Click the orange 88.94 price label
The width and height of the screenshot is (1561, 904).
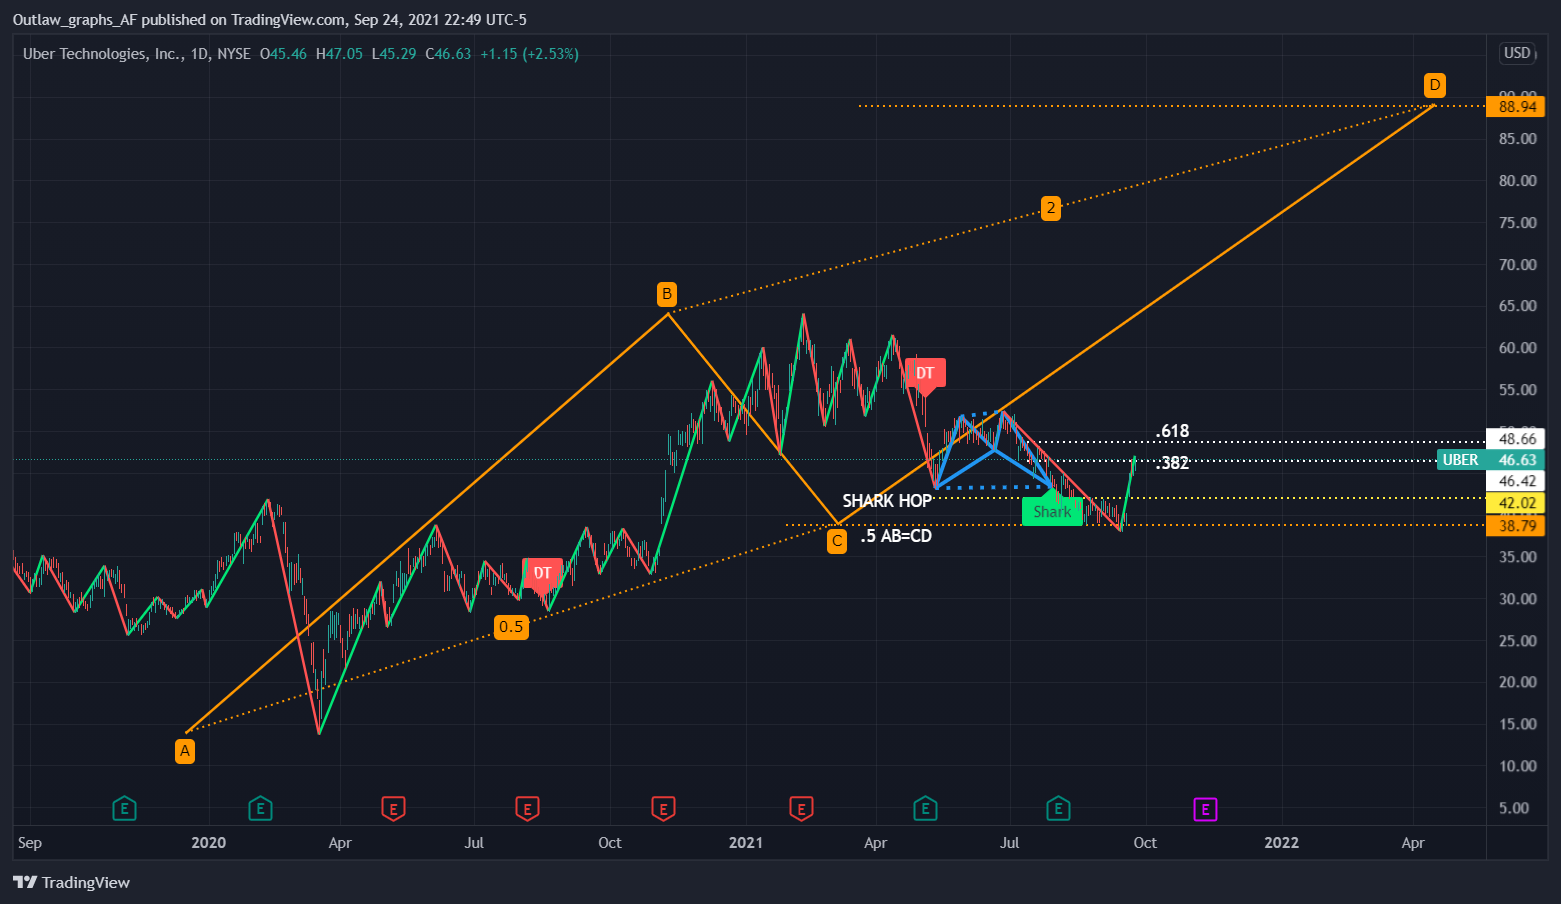click(x=1516, y=107)
